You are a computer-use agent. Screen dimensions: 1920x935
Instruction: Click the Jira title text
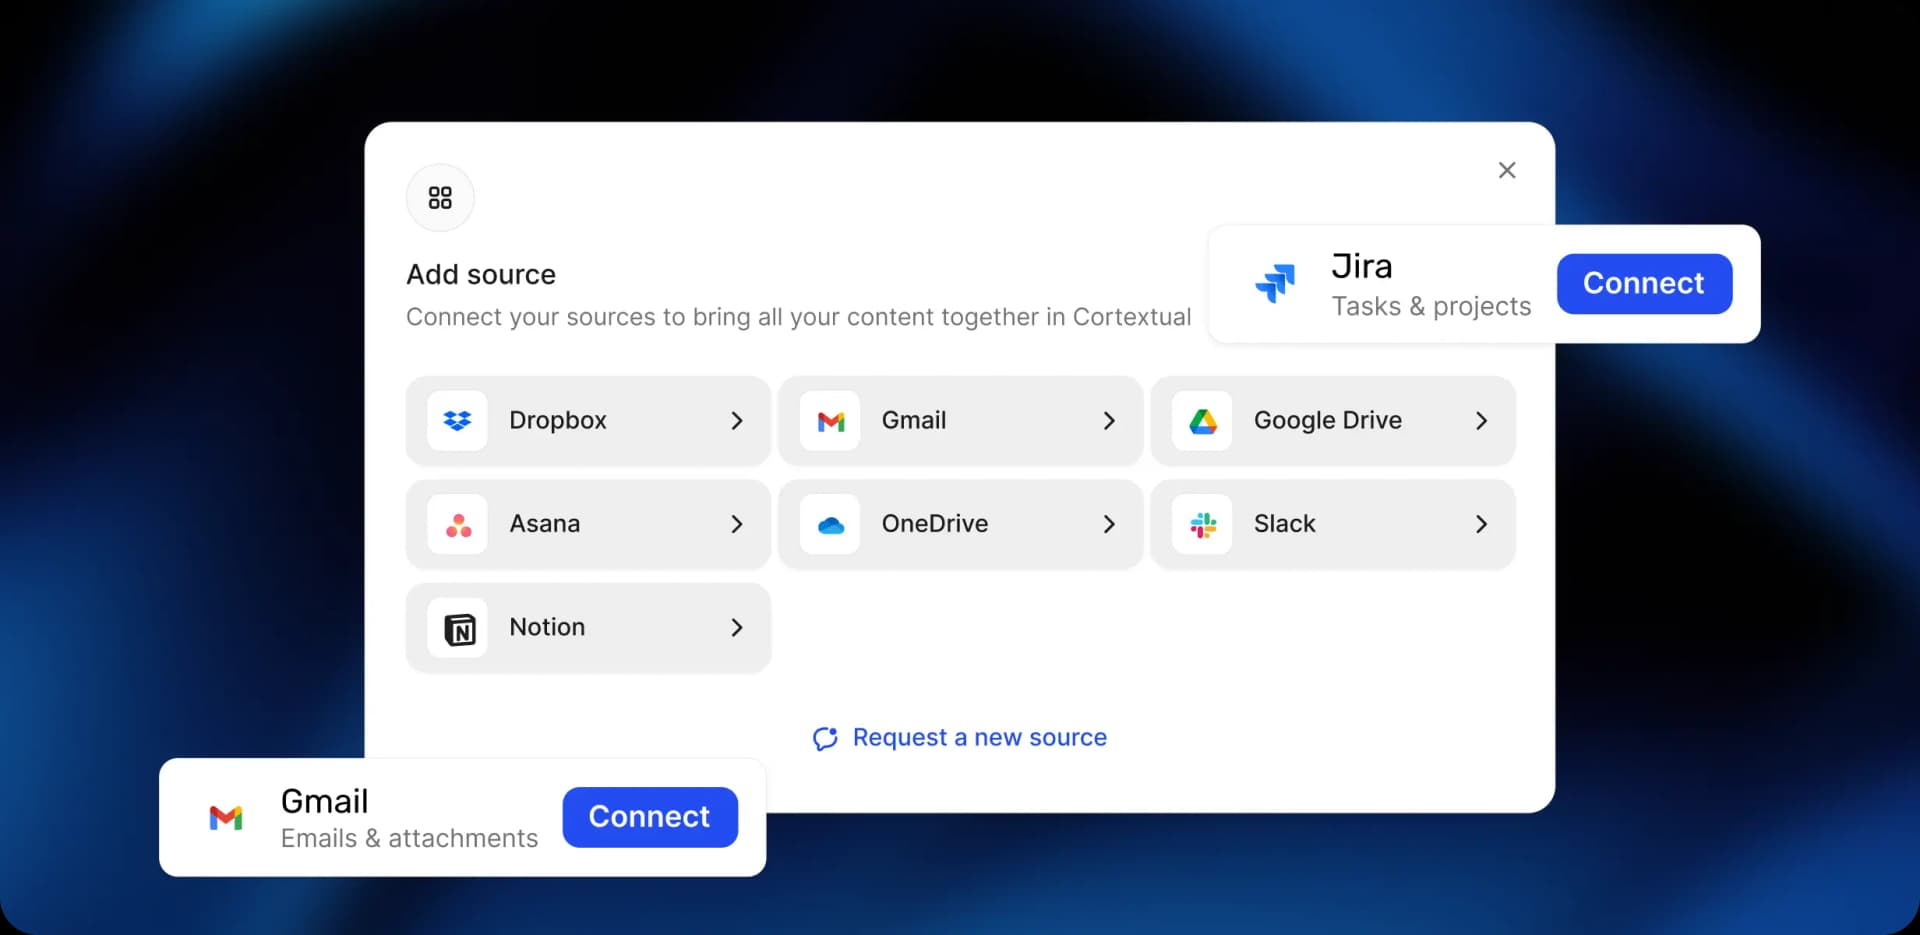[1362, 266]
